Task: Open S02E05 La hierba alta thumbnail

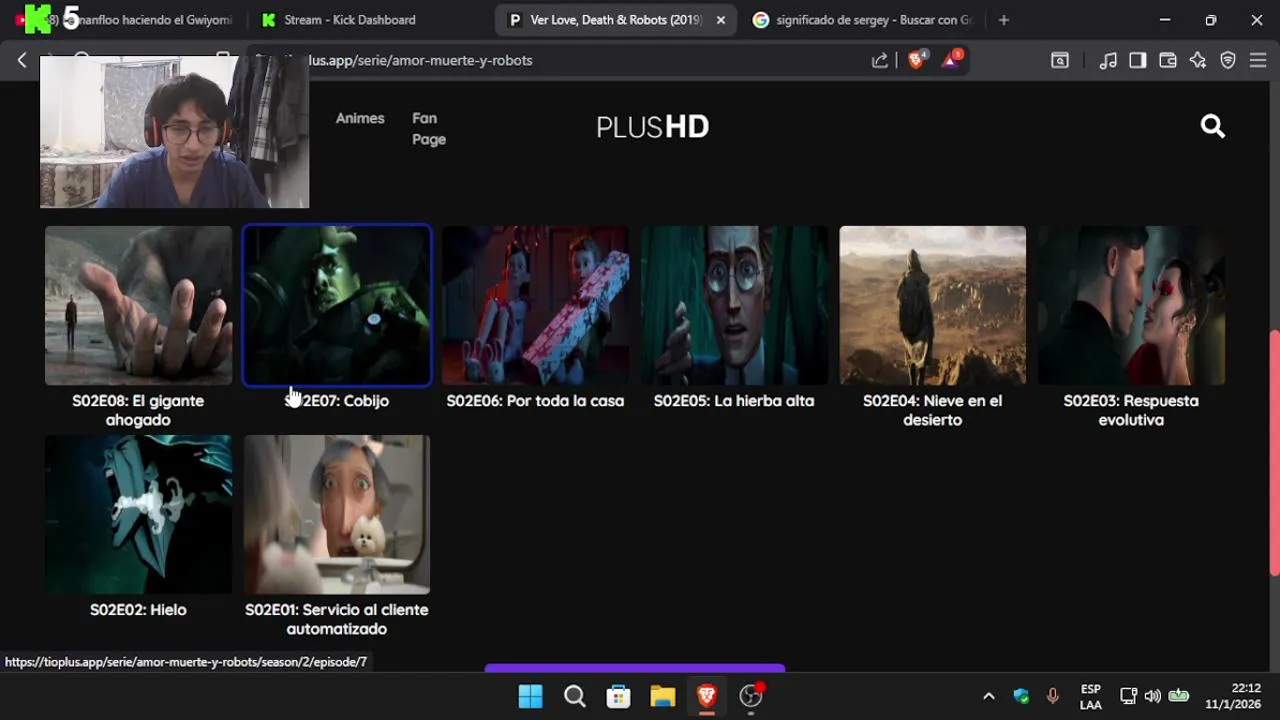Action: 734,305
